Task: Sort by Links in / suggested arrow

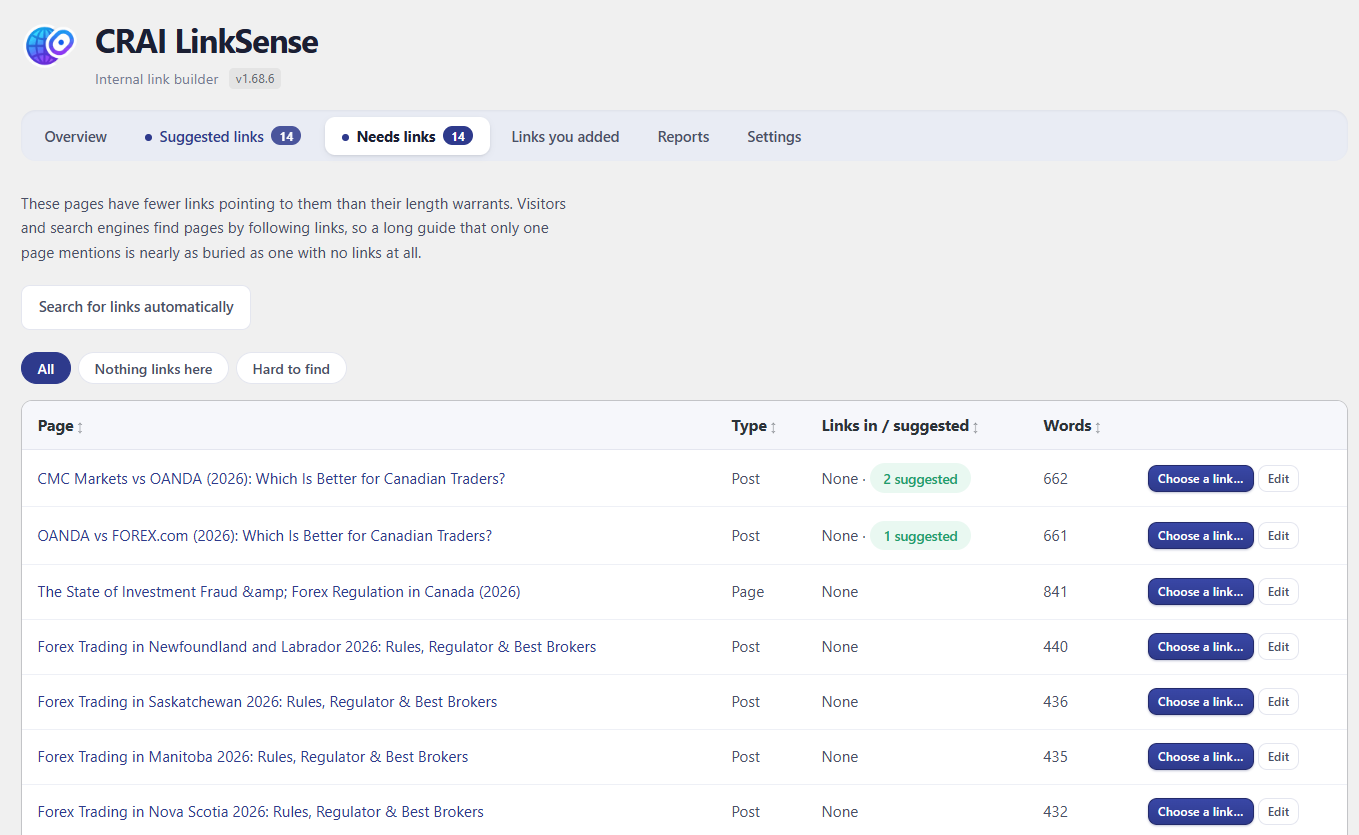Action: point(975,427)
